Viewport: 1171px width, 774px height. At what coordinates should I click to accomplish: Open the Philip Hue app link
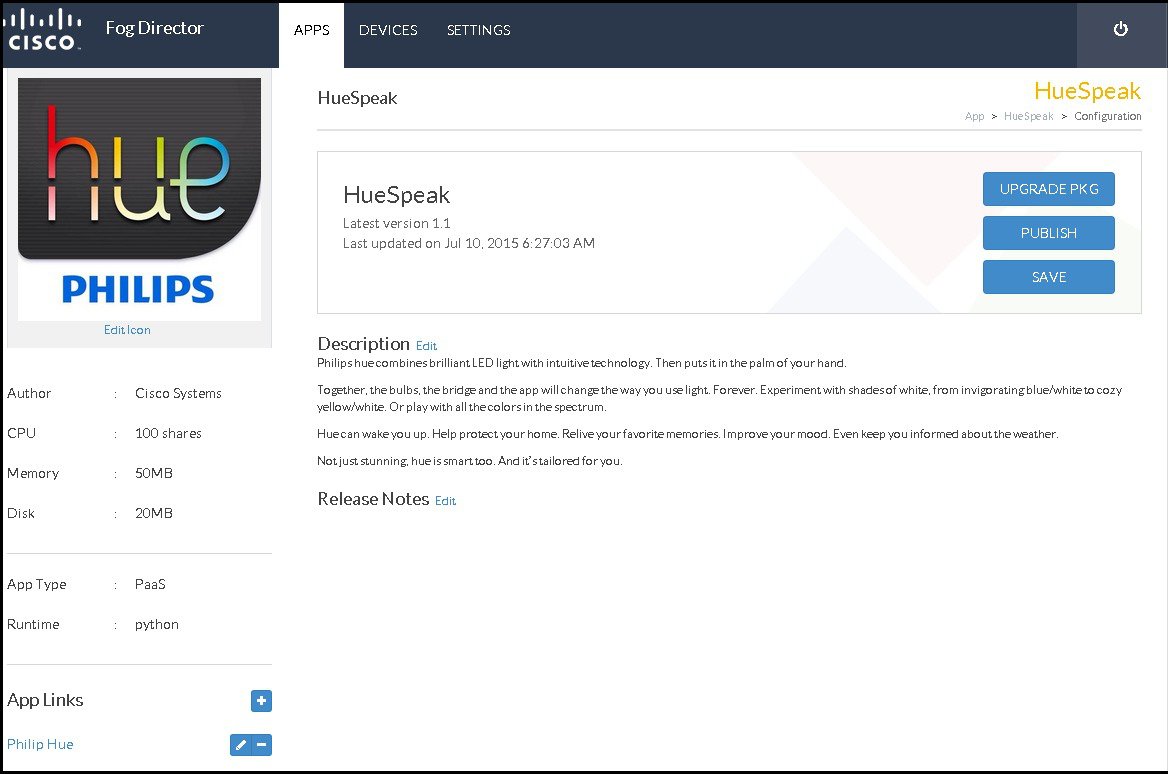(x=40, y=746)
